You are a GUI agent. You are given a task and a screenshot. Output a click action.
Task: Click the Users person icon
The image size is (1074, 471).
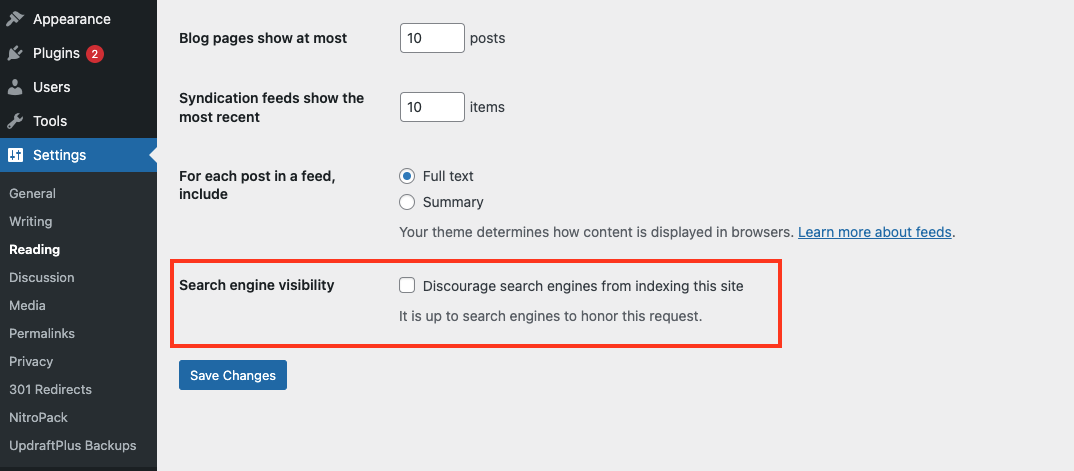tap(15, 87)
